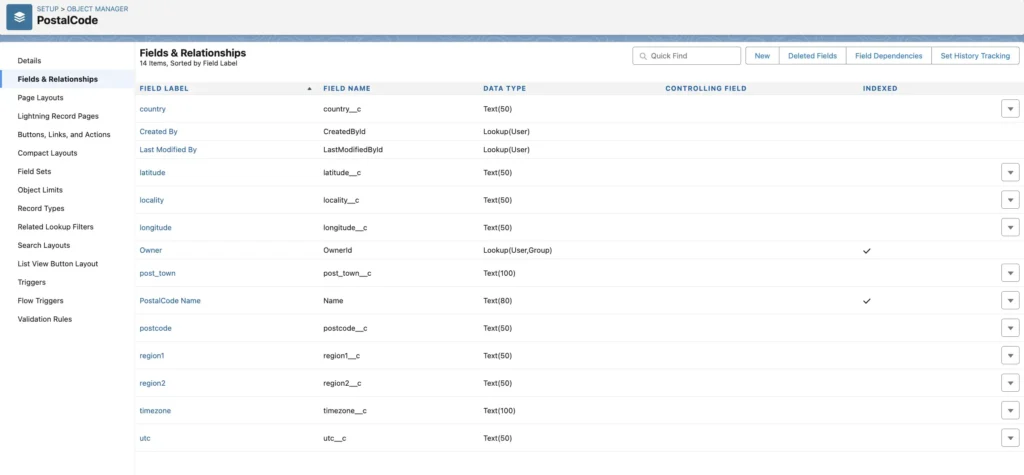Sort by the Data Type column header
Viewport: 1024px width, 475px height.
point(504,89)
